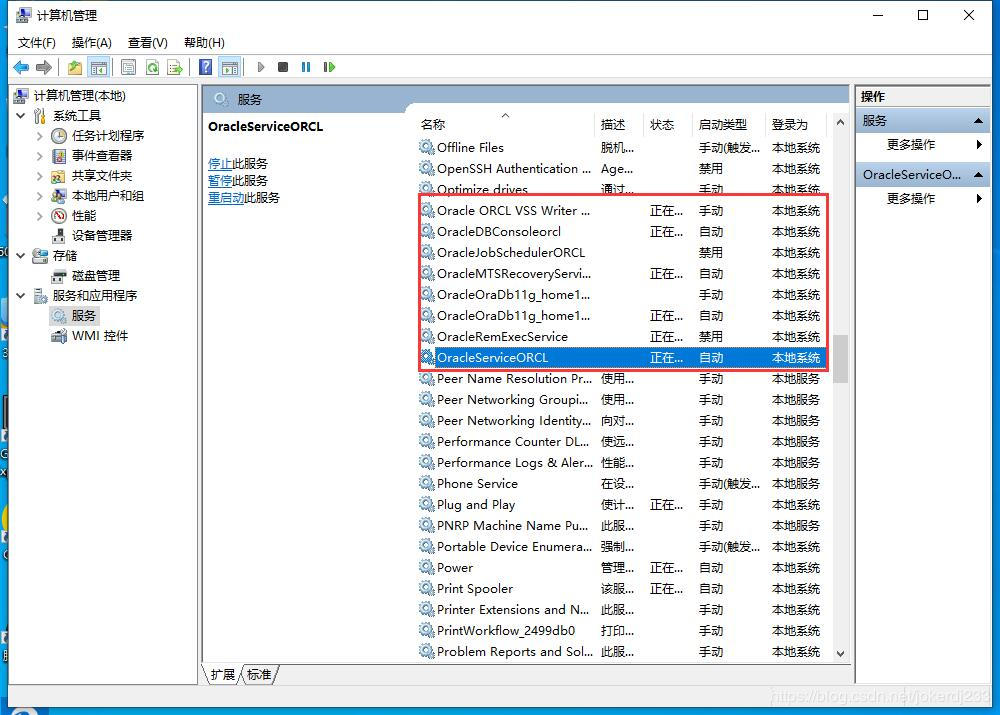
Task: Select the Plug and Play service row
Action: pyautogui.click(x=622, y=505)
